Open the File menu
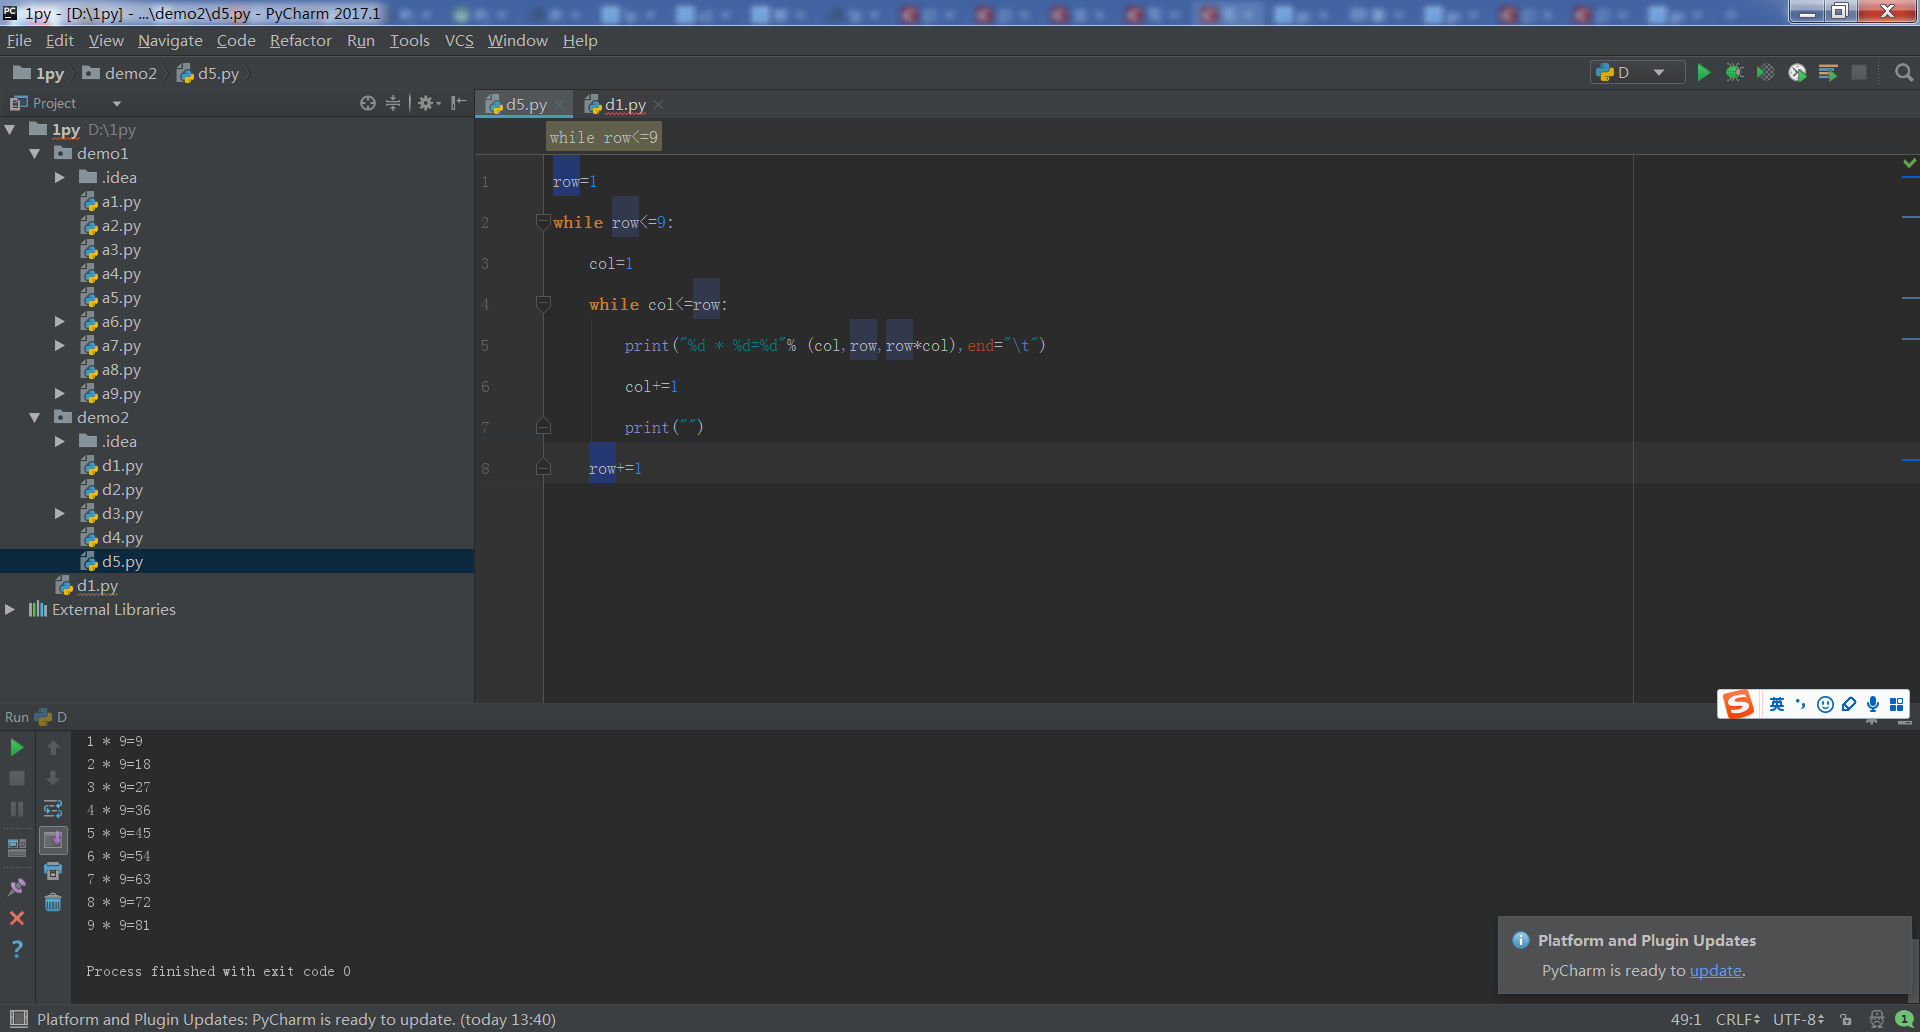Screen dimensions: 1920x1032 [19, 40]
